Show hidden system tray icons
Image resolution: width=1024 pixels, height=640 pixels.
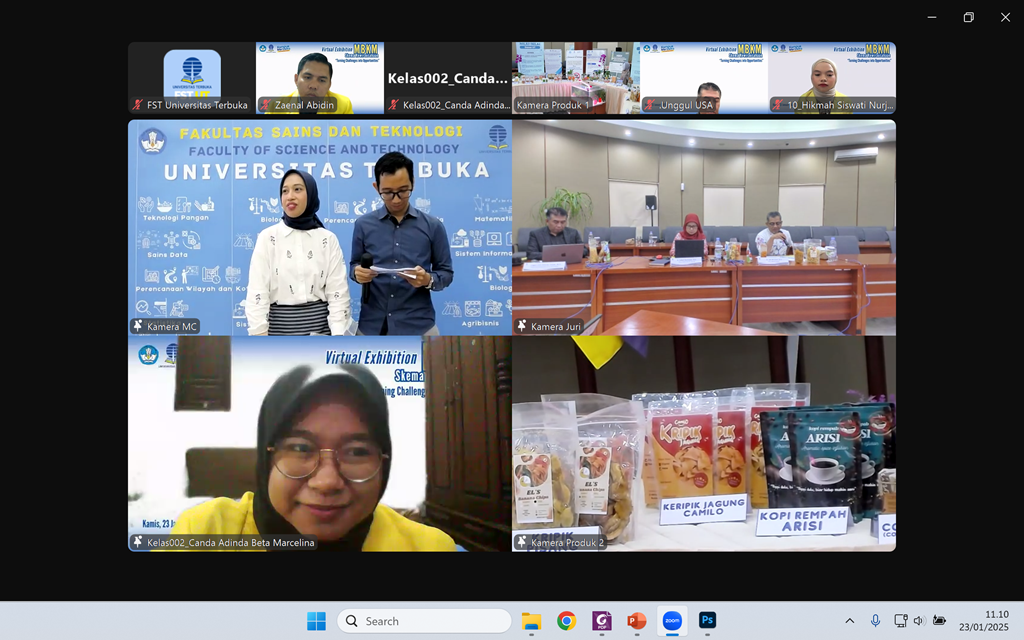pos(850,621)
